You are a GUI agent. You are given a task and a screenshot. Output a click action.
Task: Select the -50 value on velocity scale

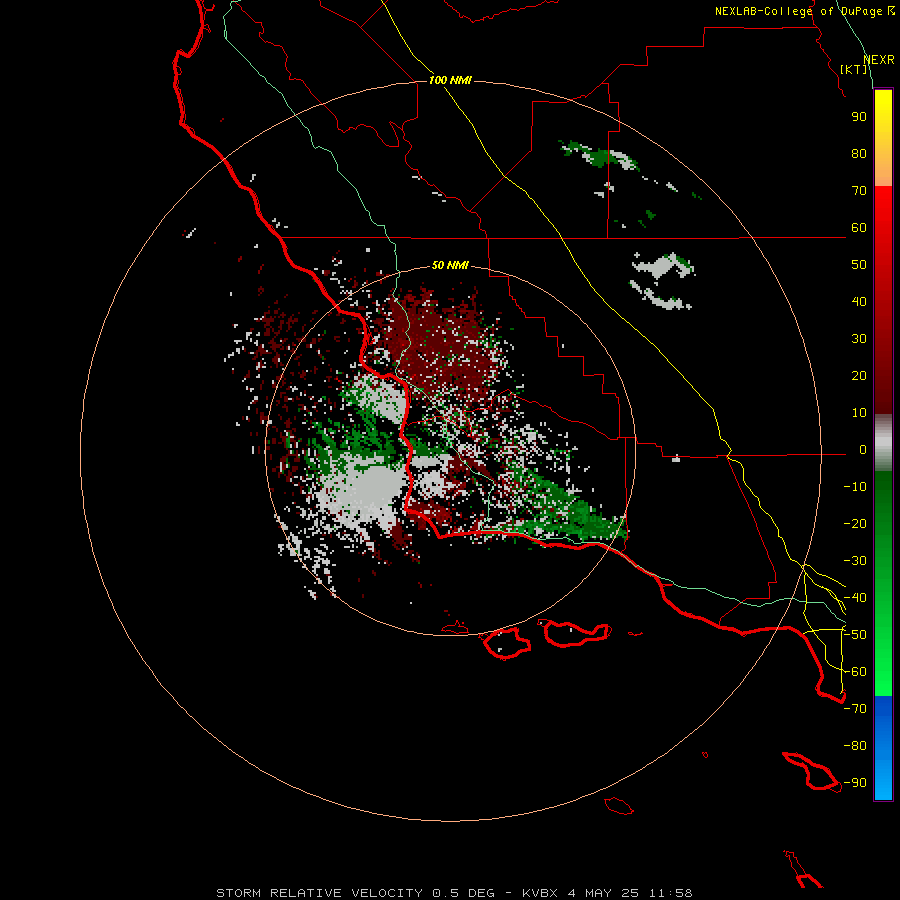855,634
